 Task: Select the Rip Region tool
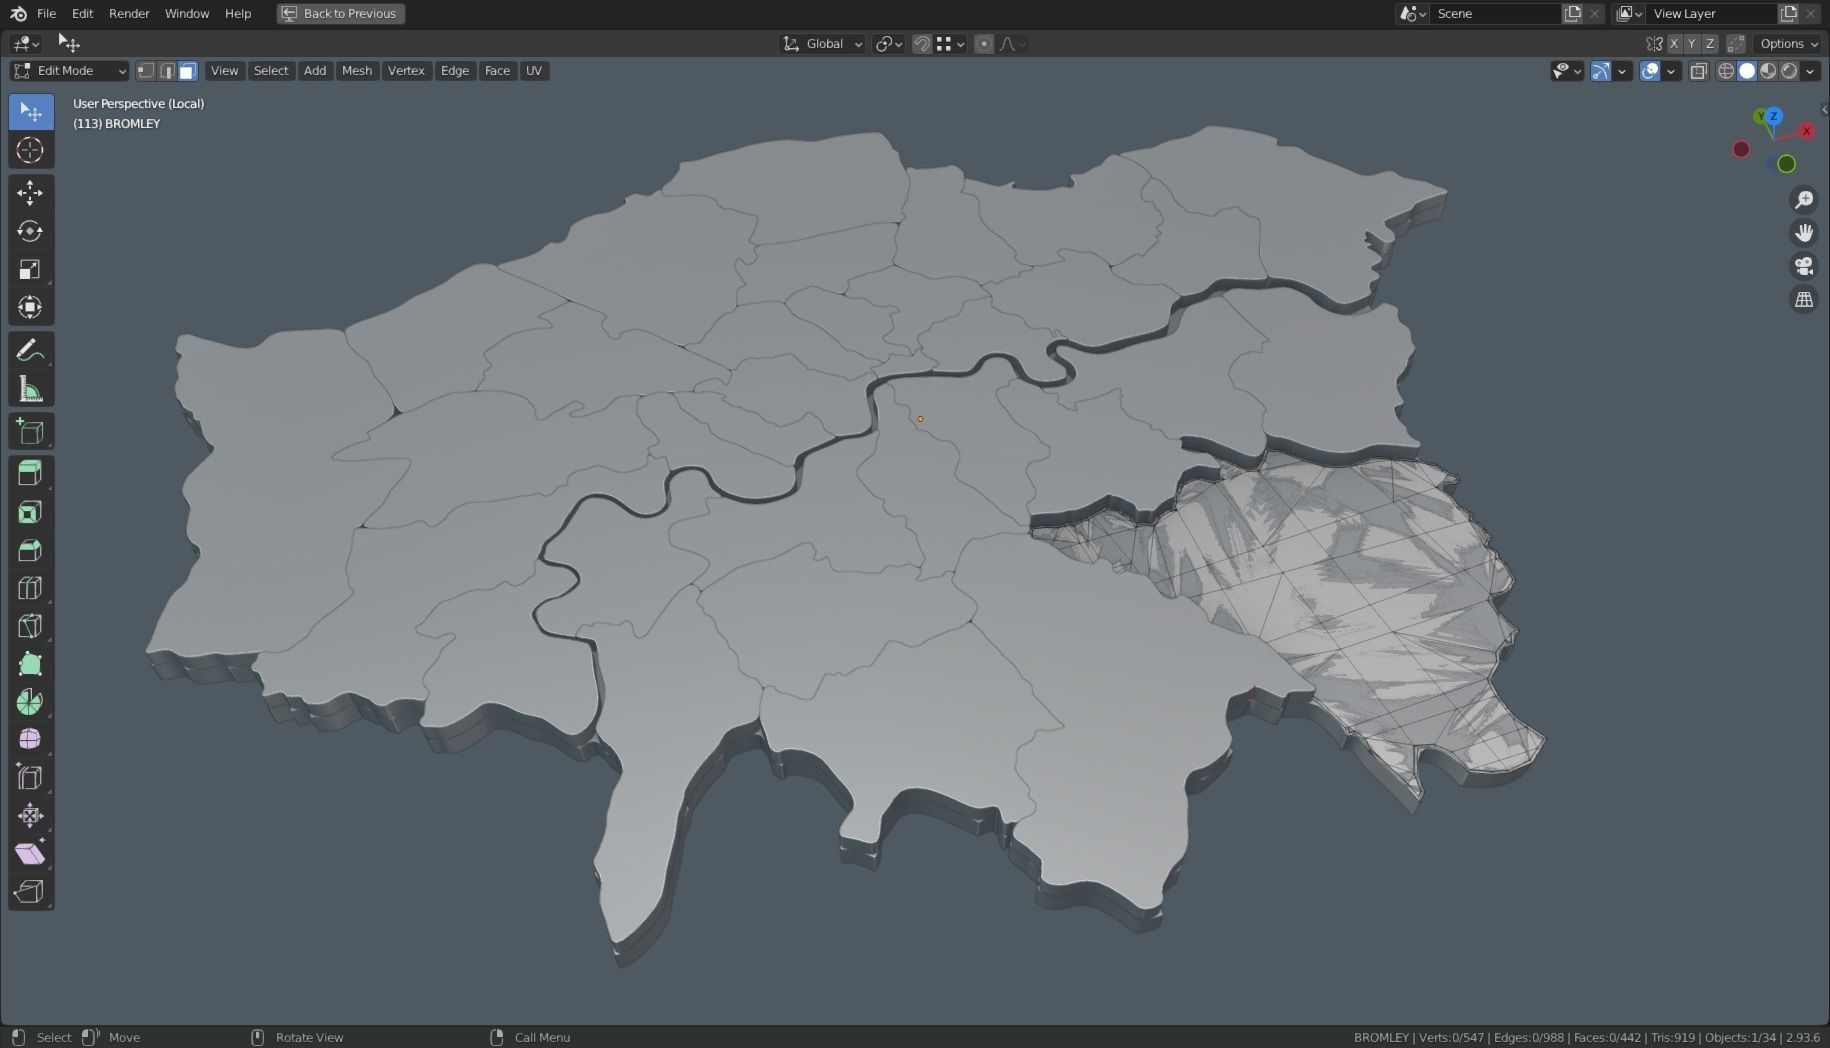point(30,892)
